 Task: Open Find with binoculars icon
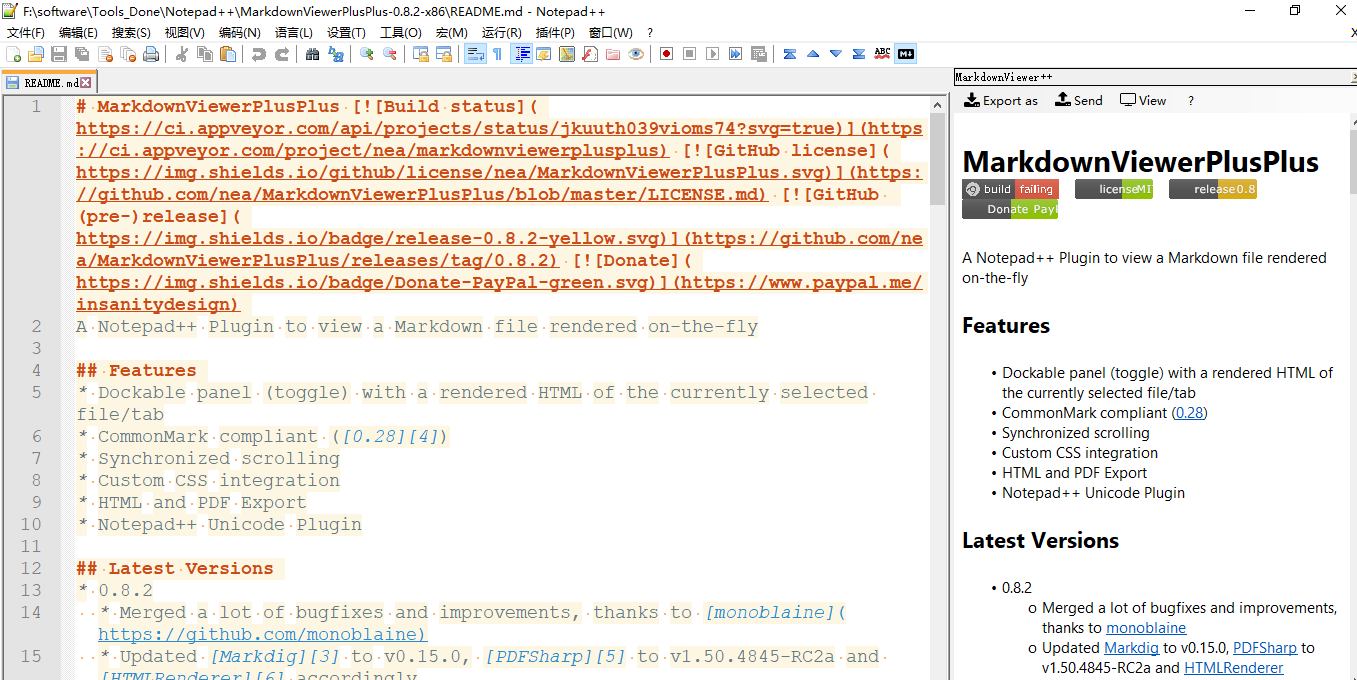pyautogui.click(x=312, y=54)
